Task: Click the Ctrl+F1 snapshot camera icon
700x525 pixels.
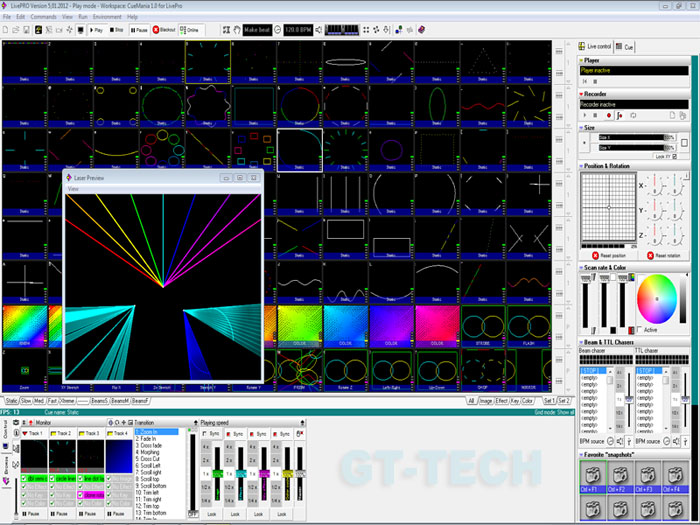Action: (592, 474)
